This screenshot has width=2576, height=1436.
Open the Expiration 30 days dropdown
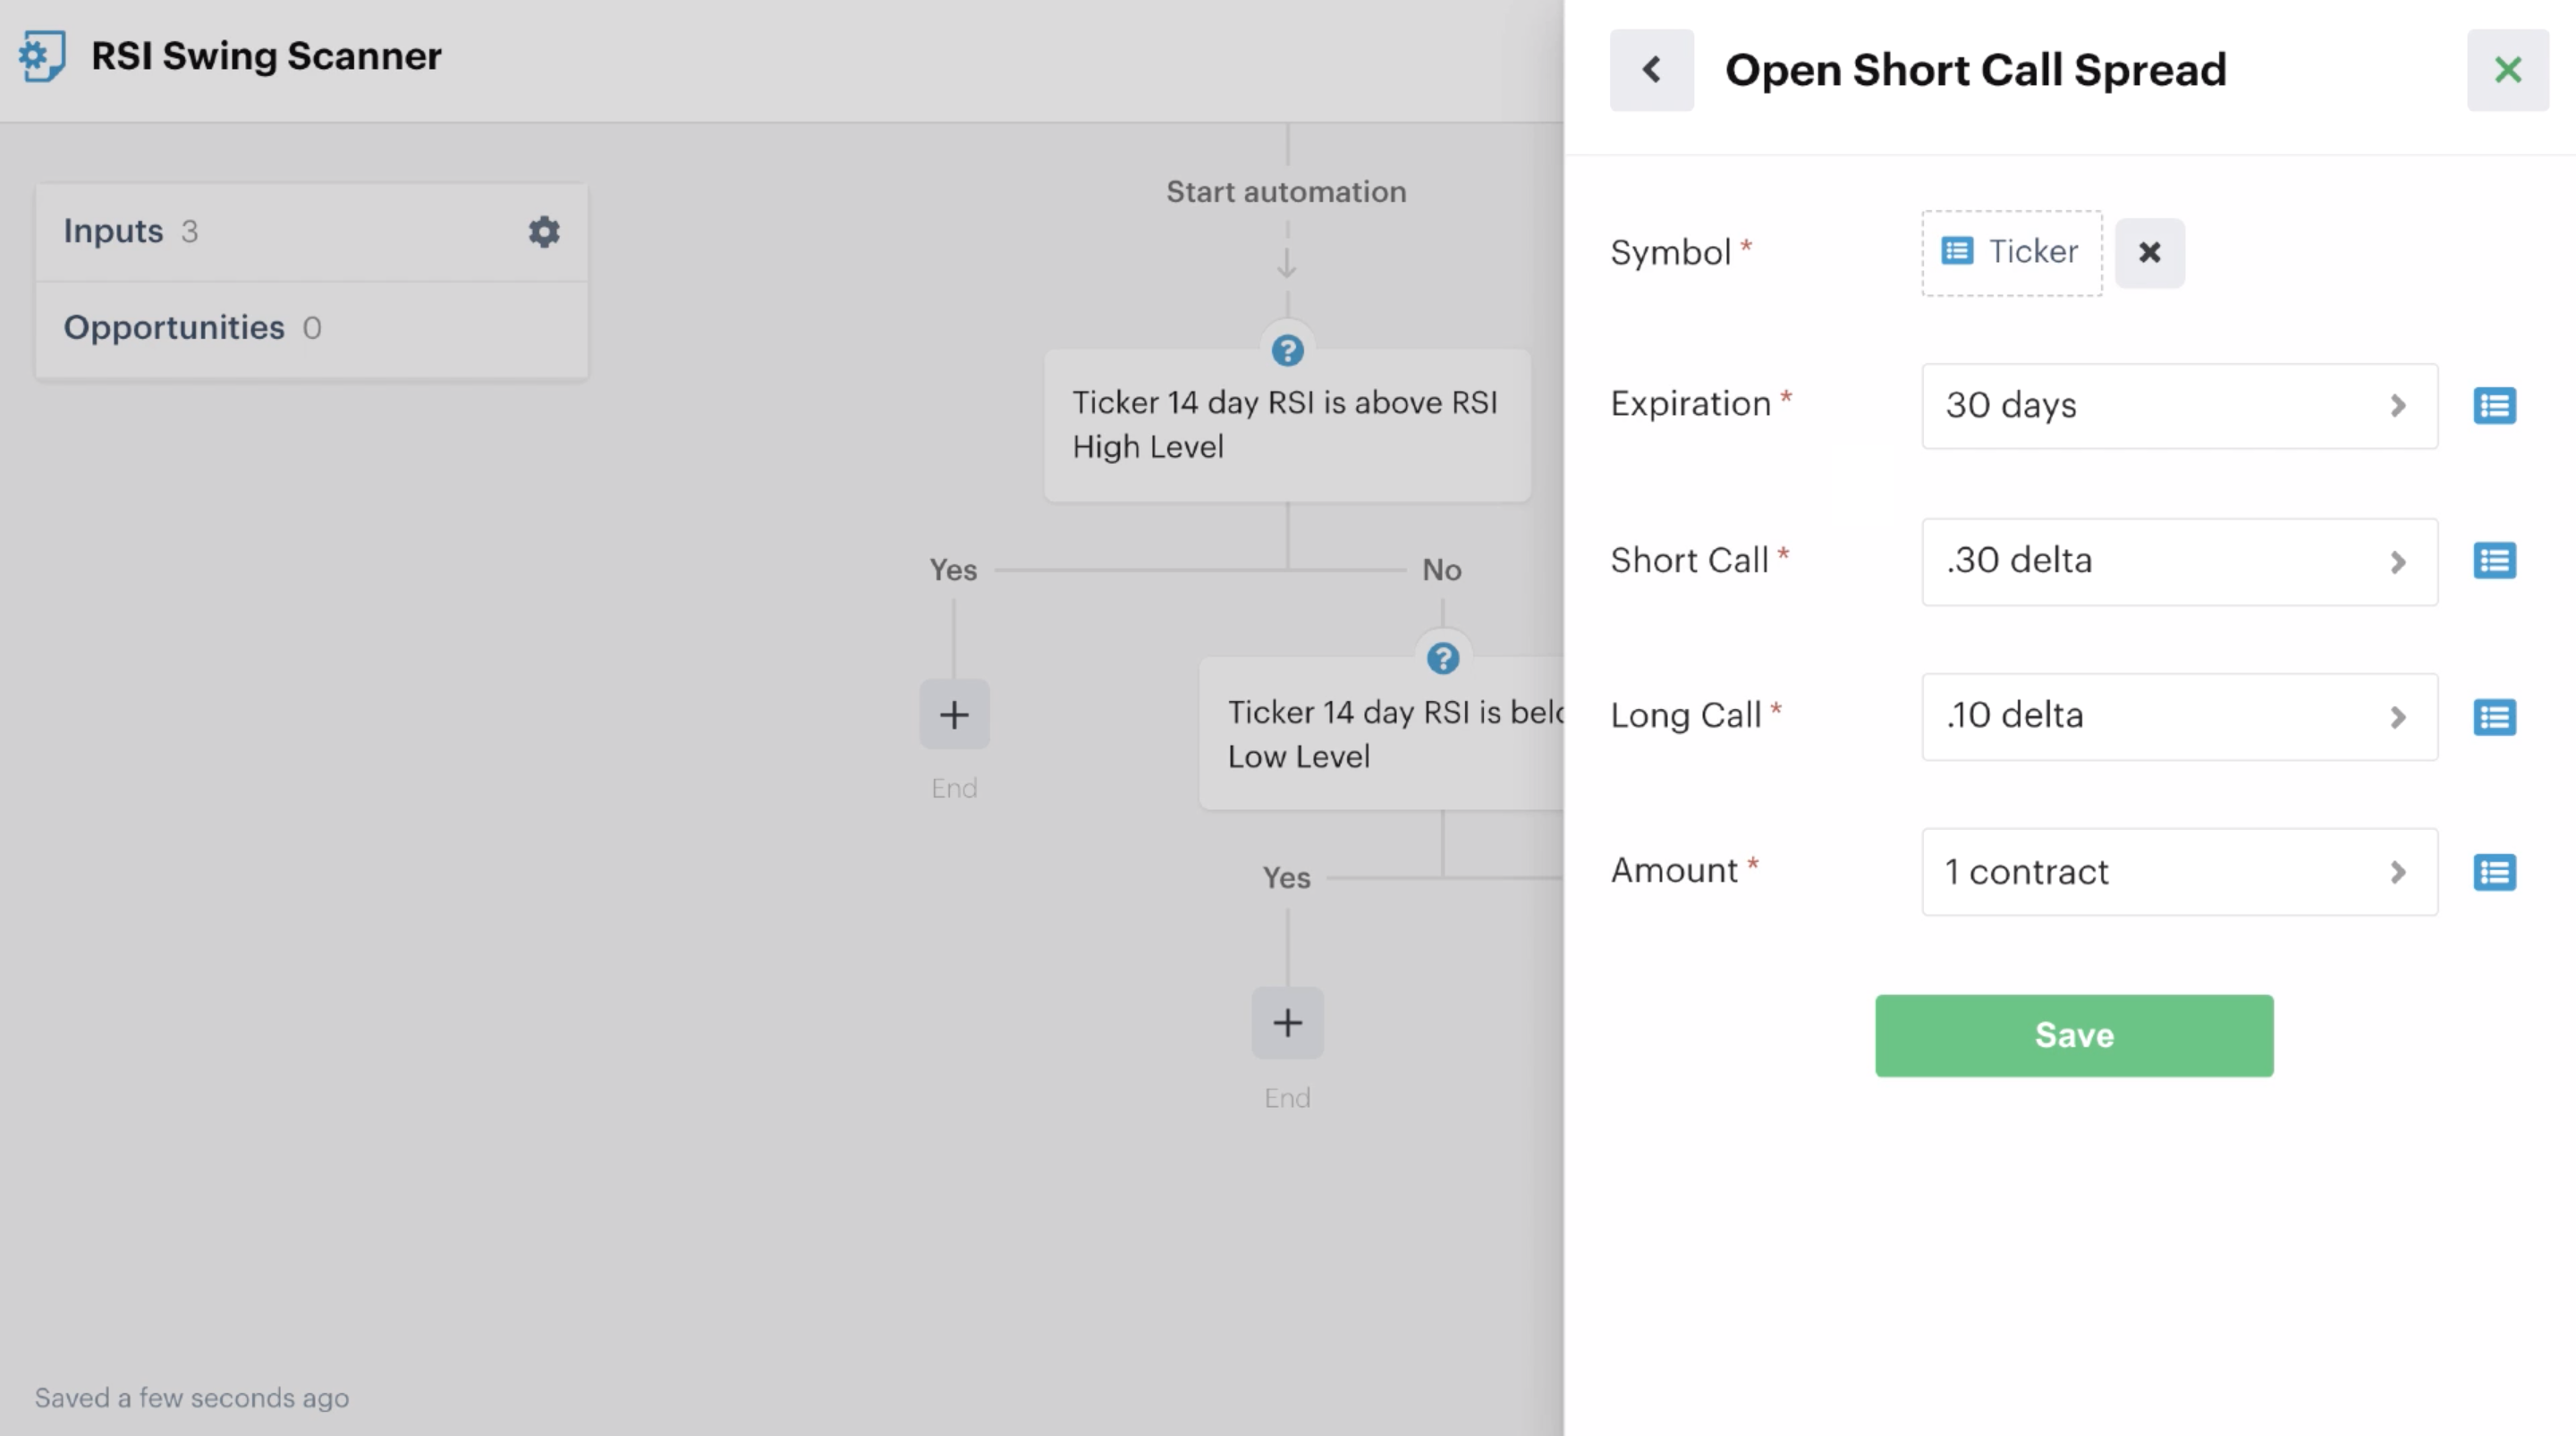[x=2180, y=406]
